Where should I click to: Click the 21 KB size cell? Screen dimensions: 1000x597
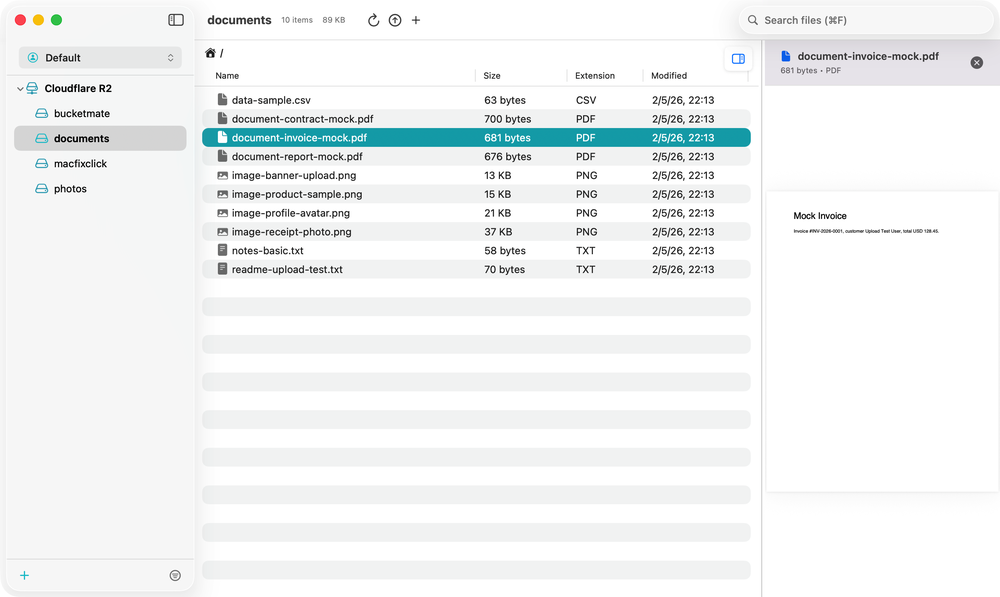[497, 213]
